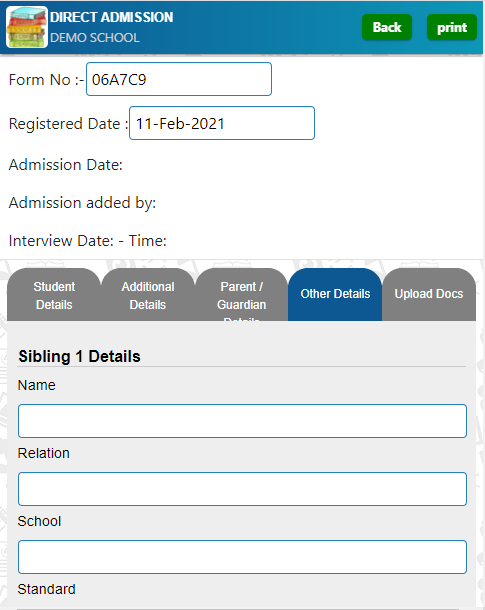The height and width of the screenshot is (610, 485).
Task: Open the Additional Details tab
Action: [148, 295]
